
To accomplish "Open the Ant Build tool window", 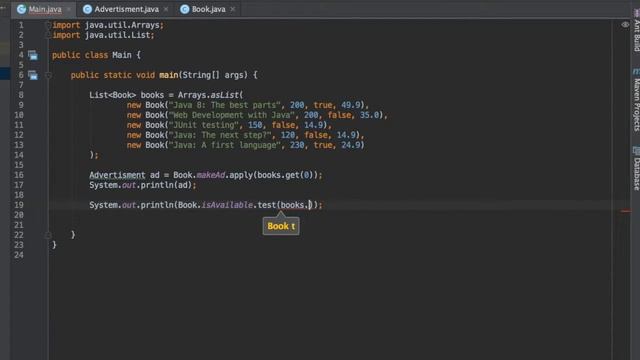I will pos(636,32).
